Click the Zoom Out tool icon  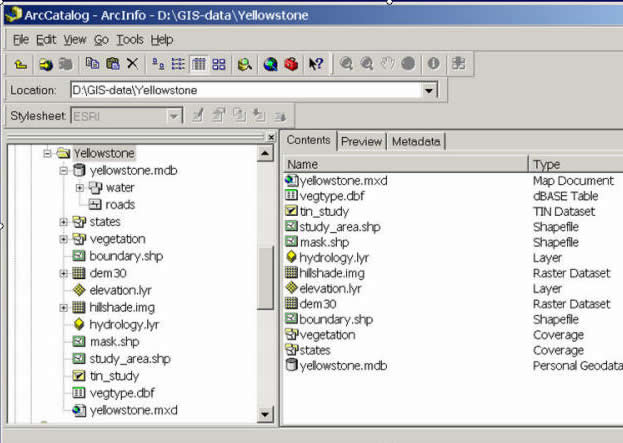[x=366, y=64]
